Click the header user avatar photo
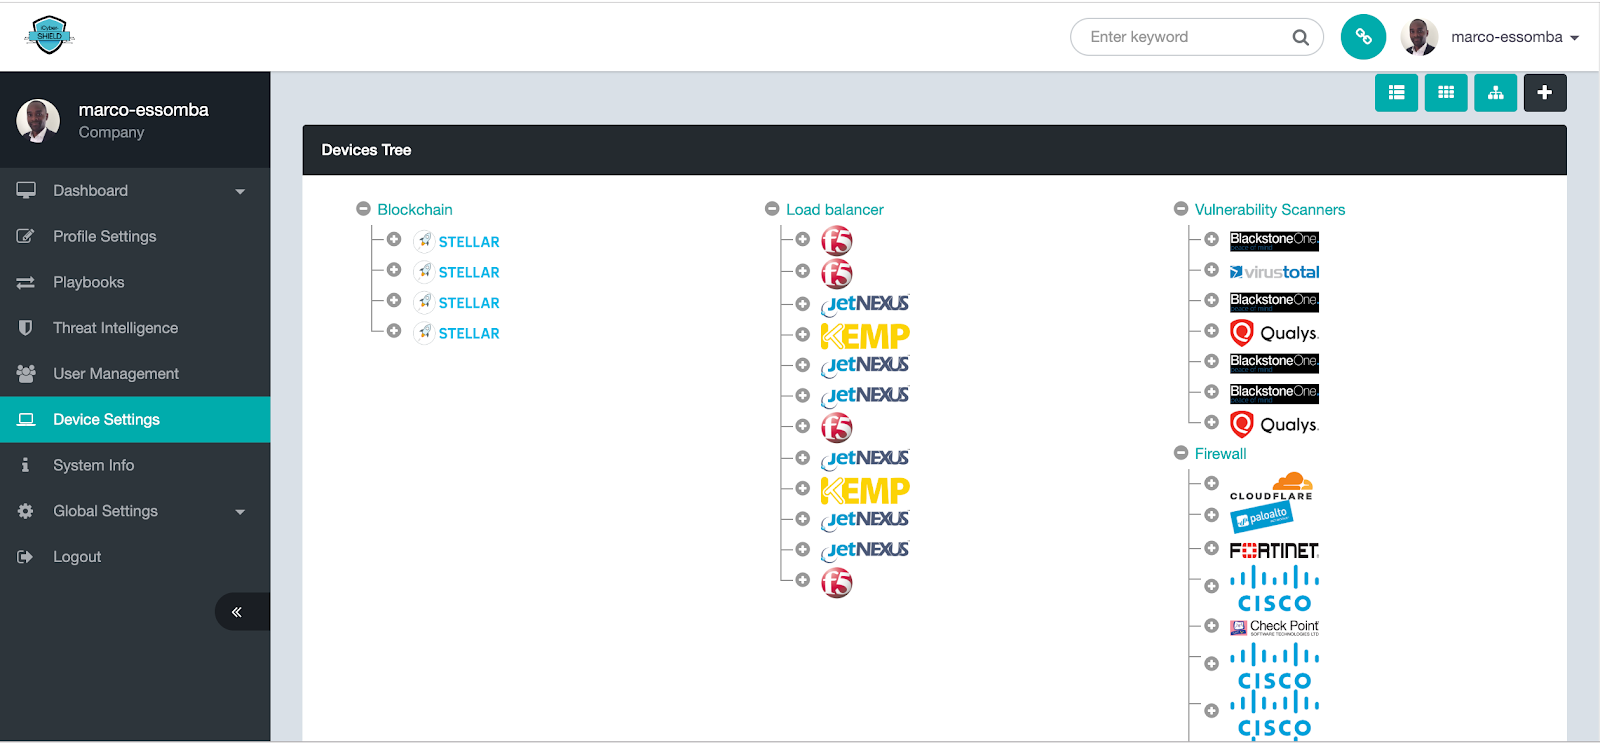Viewport: 1600px width, 745px height. 1420,37
